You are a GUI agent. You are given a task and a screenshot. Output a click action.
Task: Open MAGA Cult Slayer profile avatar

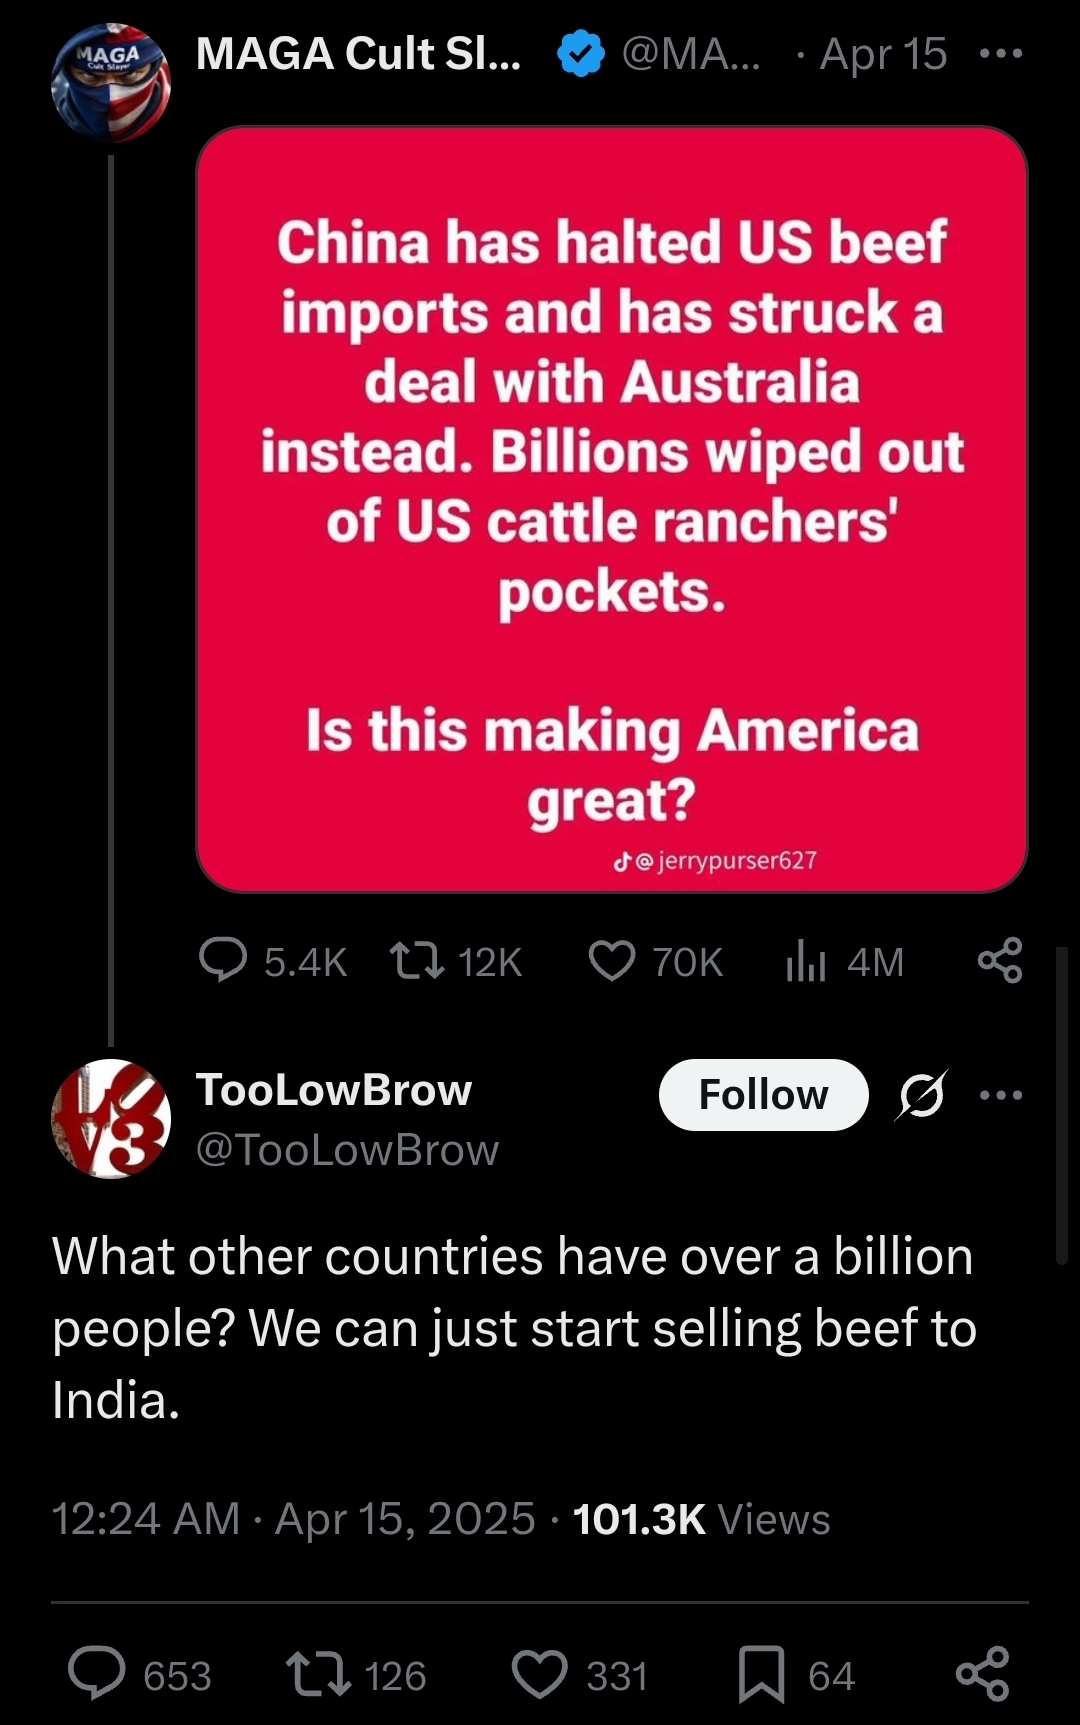coord(110,83)
